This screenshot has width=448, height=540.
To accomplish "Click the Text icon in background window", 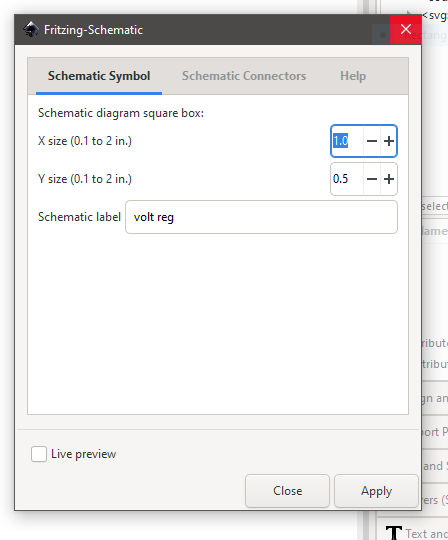I will coord(394,533).
